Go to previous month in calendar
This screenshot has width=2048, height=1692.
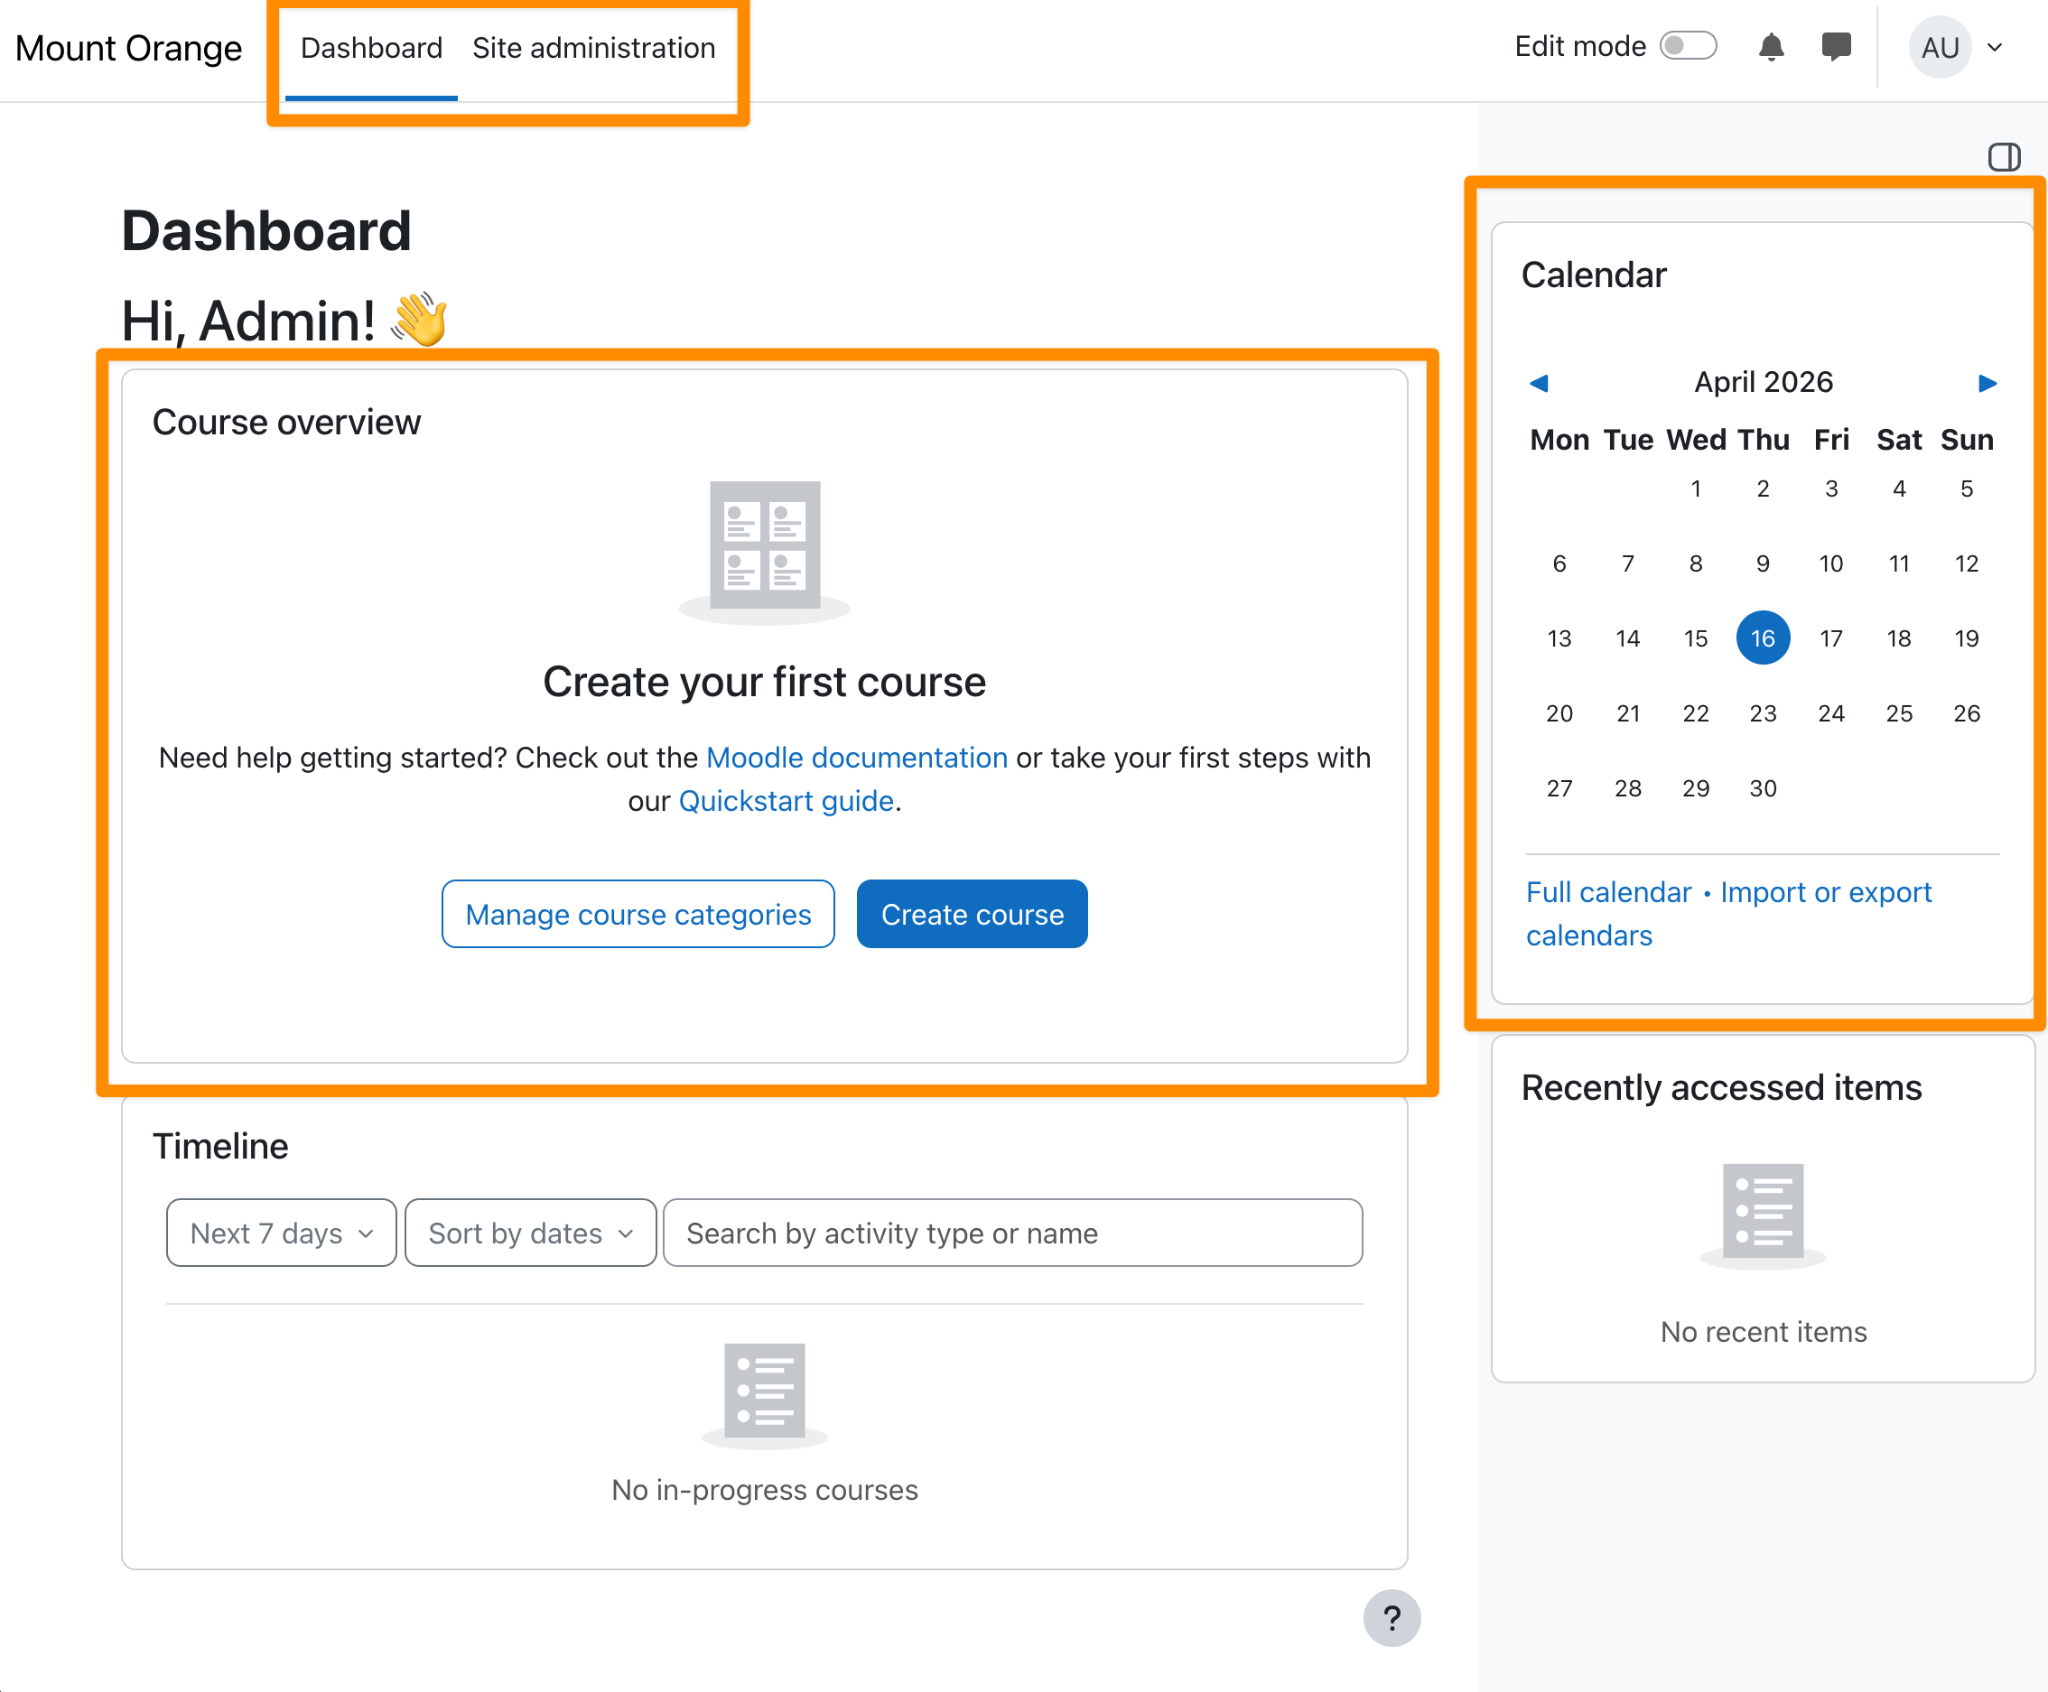[1539, 383]
